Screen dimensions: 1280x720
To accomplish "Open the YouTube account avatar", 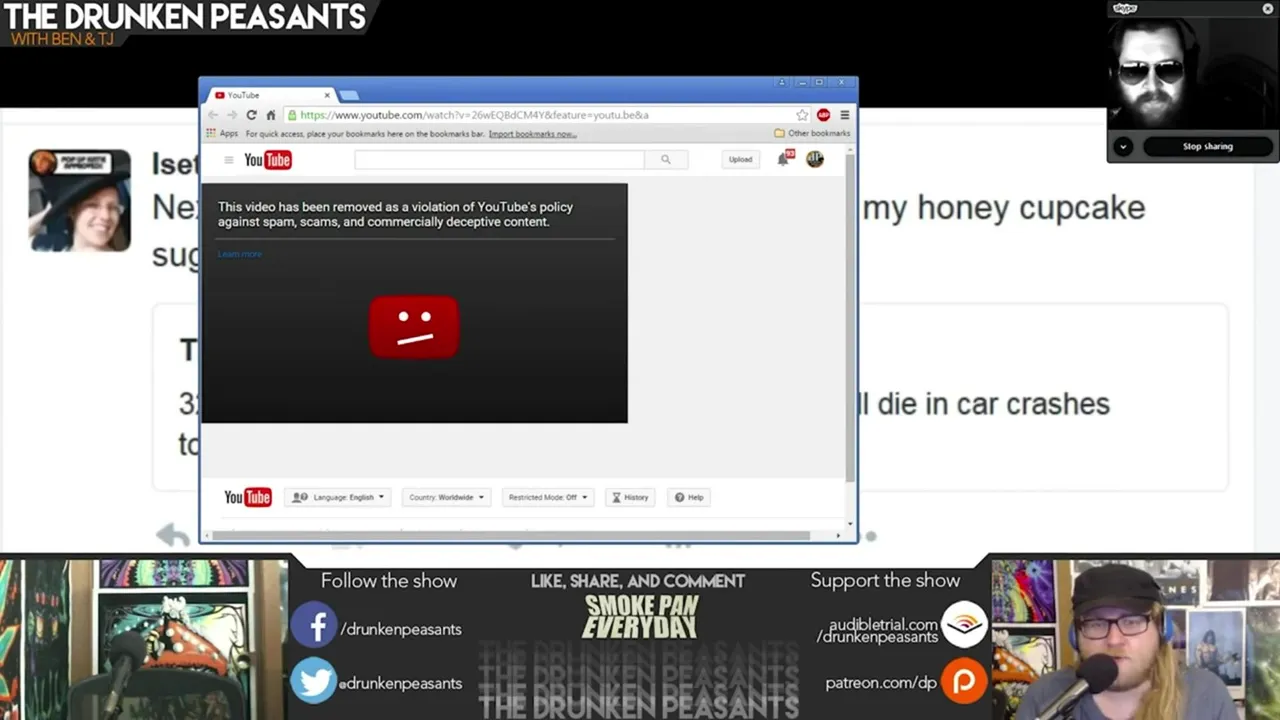I will [x=815, y=159].
